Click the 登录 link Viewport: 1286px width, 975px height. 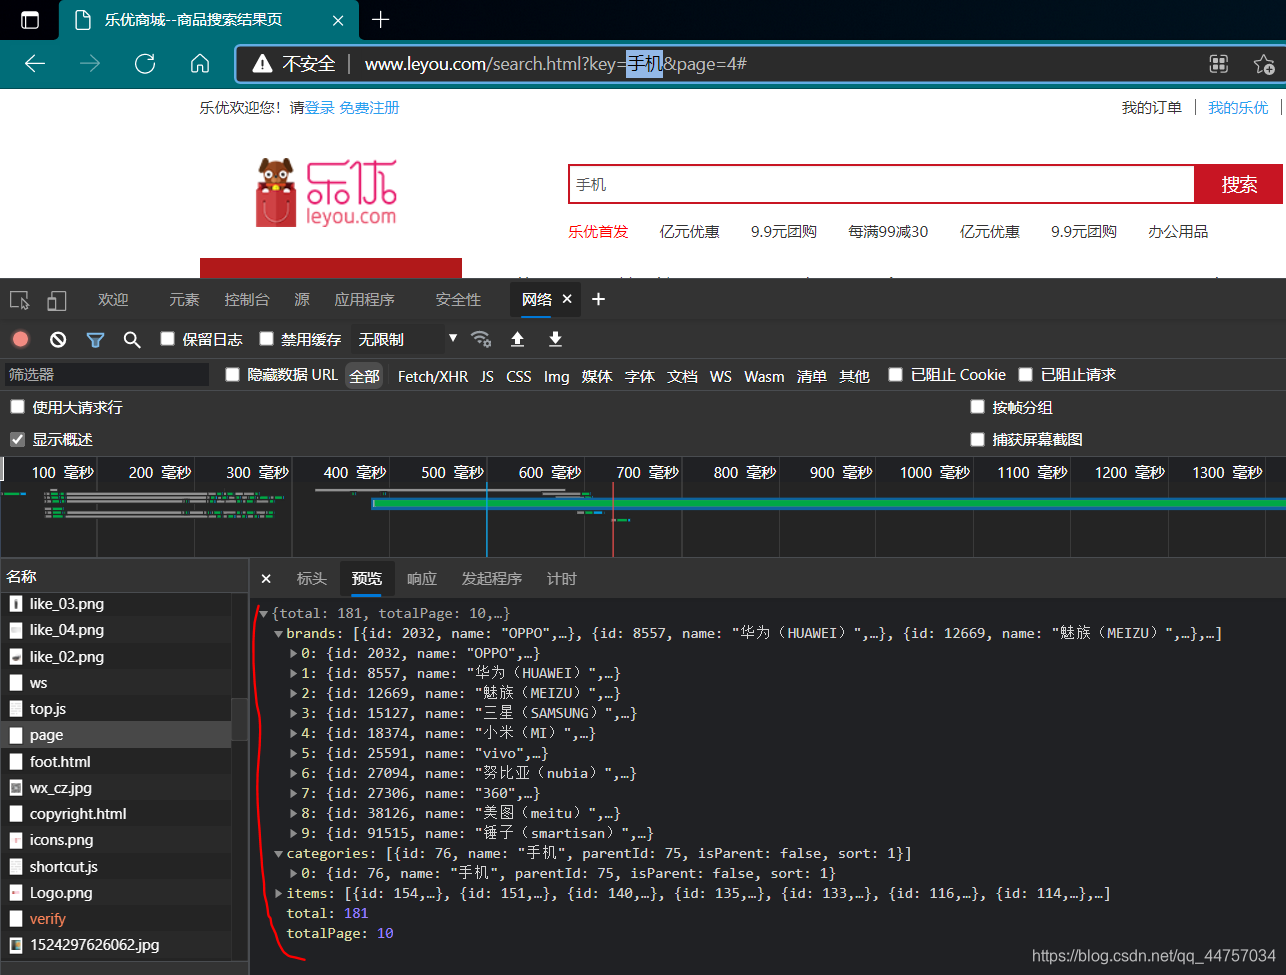(x=320, y=108)
